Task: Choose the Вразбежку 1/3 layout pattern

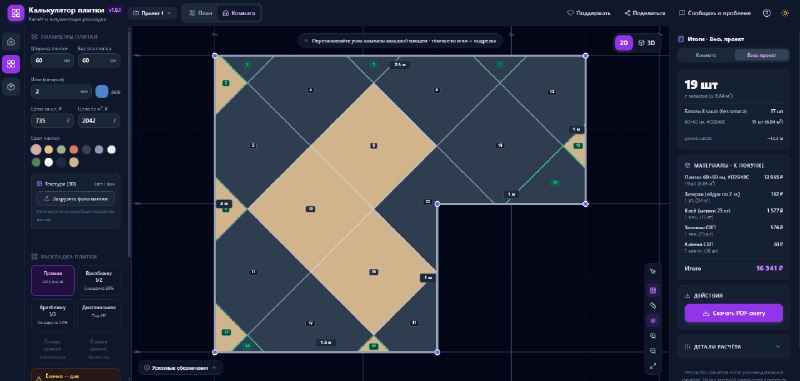Action: coord(53,315)
